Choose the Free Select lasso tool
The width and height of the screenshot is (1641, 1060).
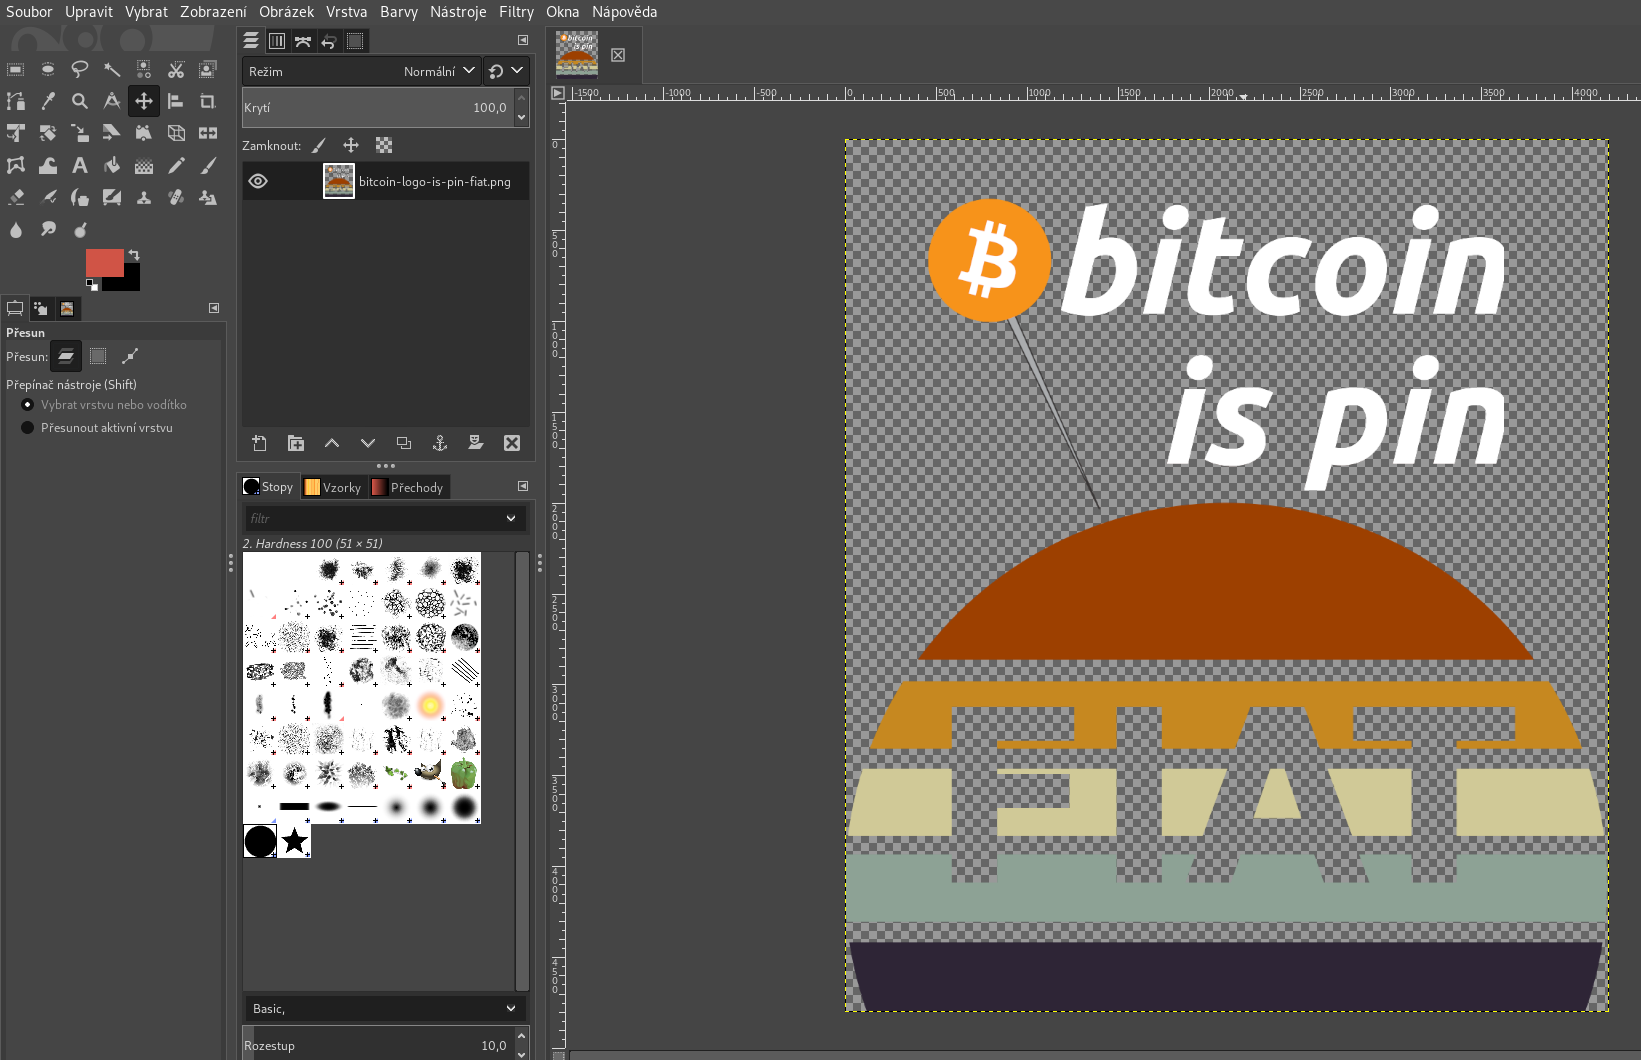click(80, 69)
